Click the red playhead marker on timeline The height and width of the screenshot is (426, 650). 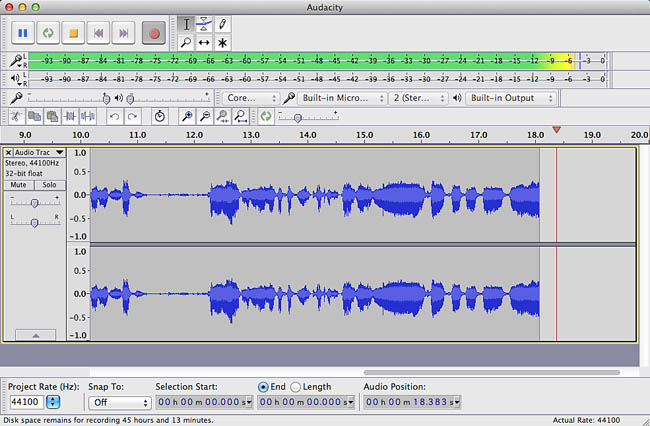(x=557, y=130)
